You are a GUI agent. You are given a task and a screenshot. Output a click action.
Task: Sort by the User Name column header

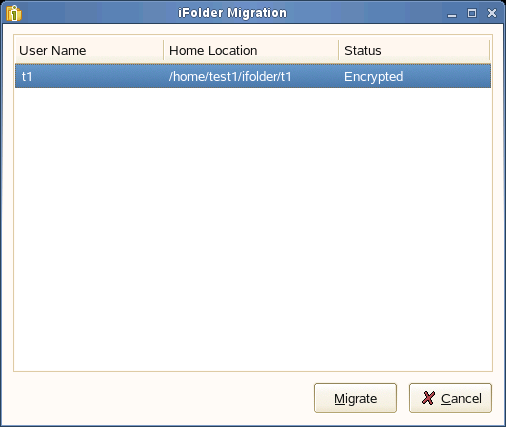coord(89,50)
